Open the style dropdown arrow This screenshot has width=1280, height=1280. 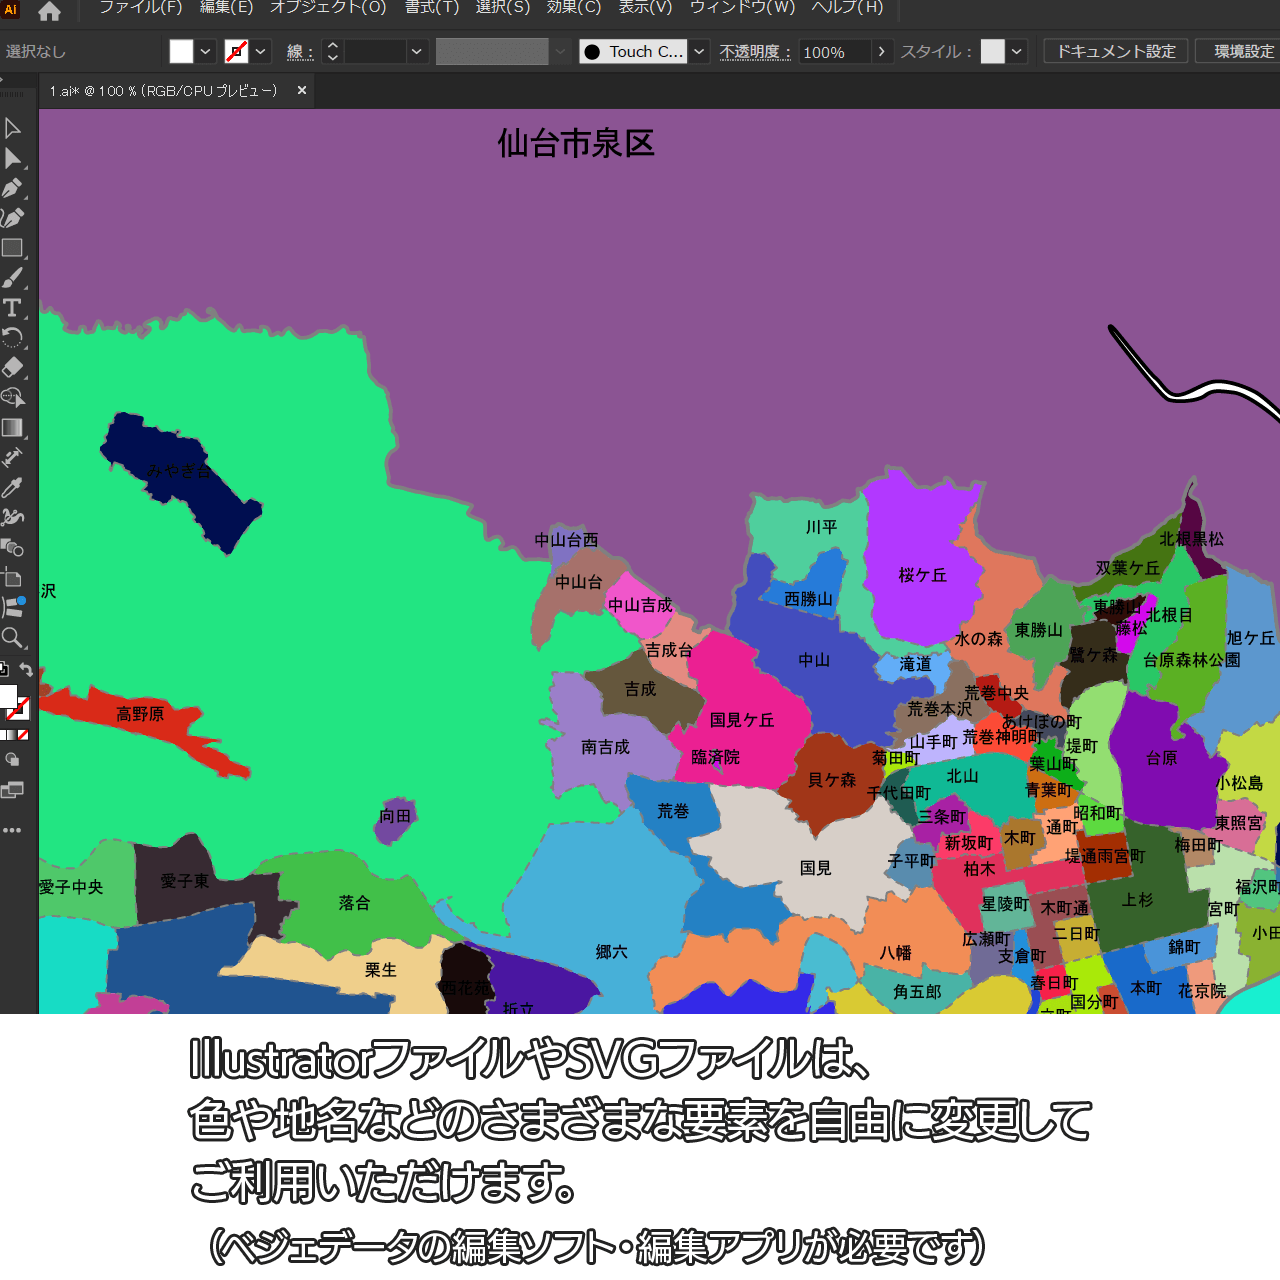point(1017,52)
